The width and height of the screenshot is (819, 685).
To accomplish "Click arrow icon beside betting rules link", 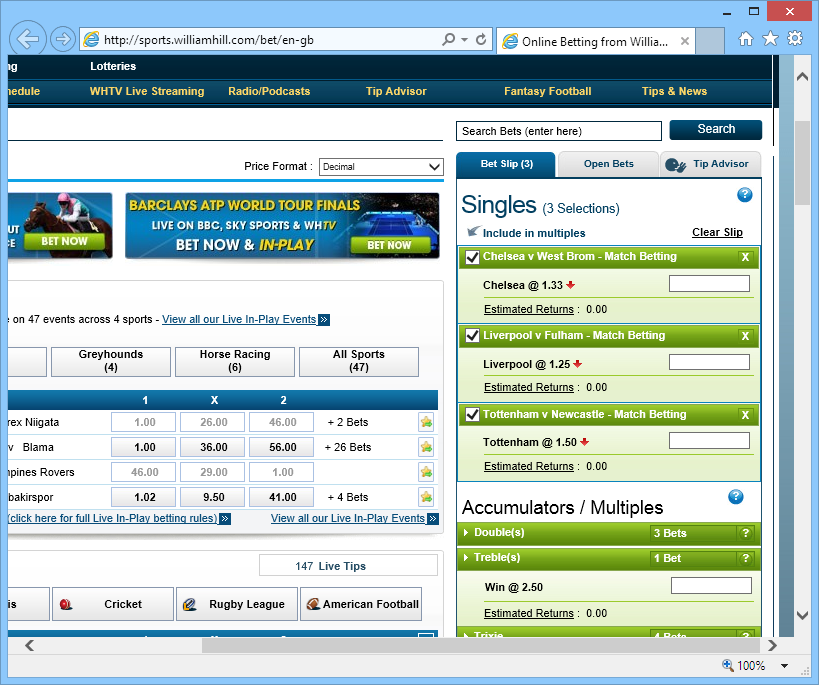I will coord(225,518).
